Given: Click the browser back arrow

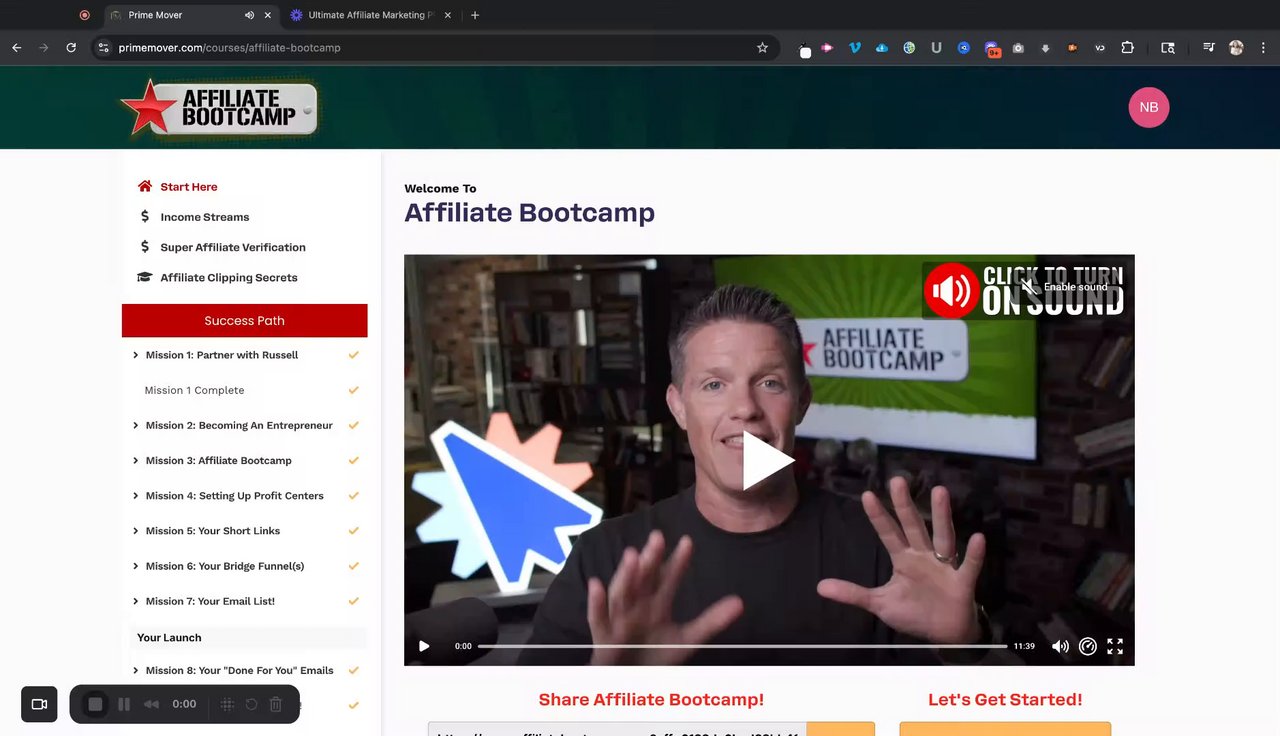Looking at the screenshot, I should pos(17,47).
